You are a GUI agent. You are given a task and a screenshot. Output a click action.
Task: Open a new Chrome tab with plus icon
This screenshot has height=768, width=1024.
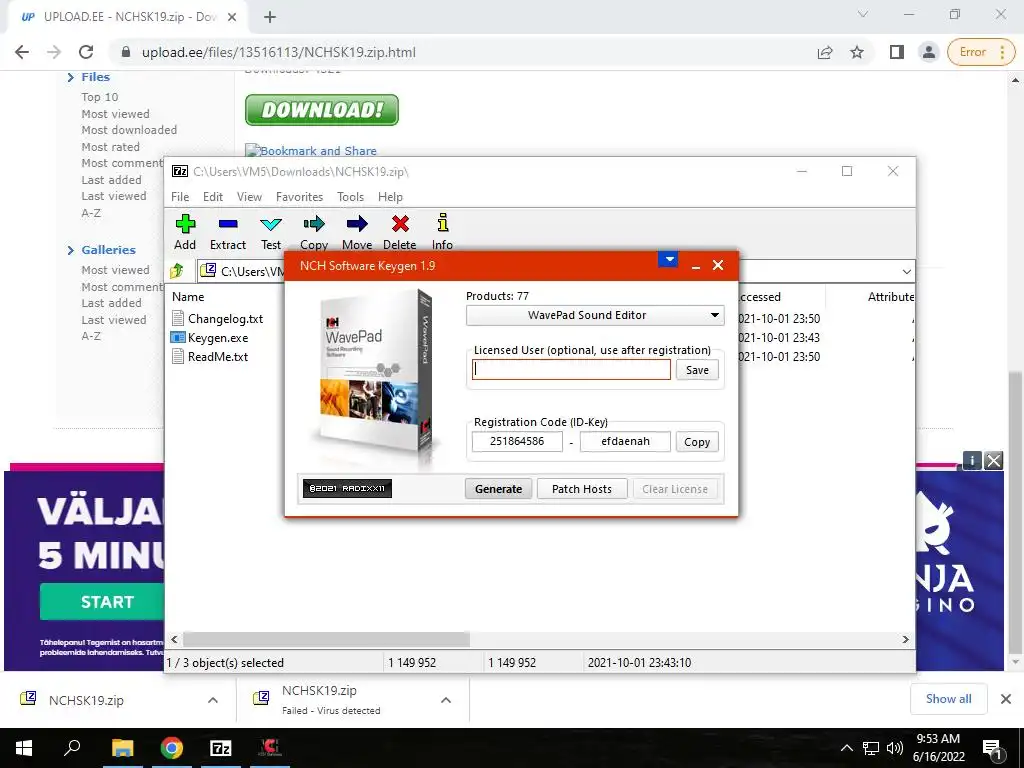click(x=270, y=17)
